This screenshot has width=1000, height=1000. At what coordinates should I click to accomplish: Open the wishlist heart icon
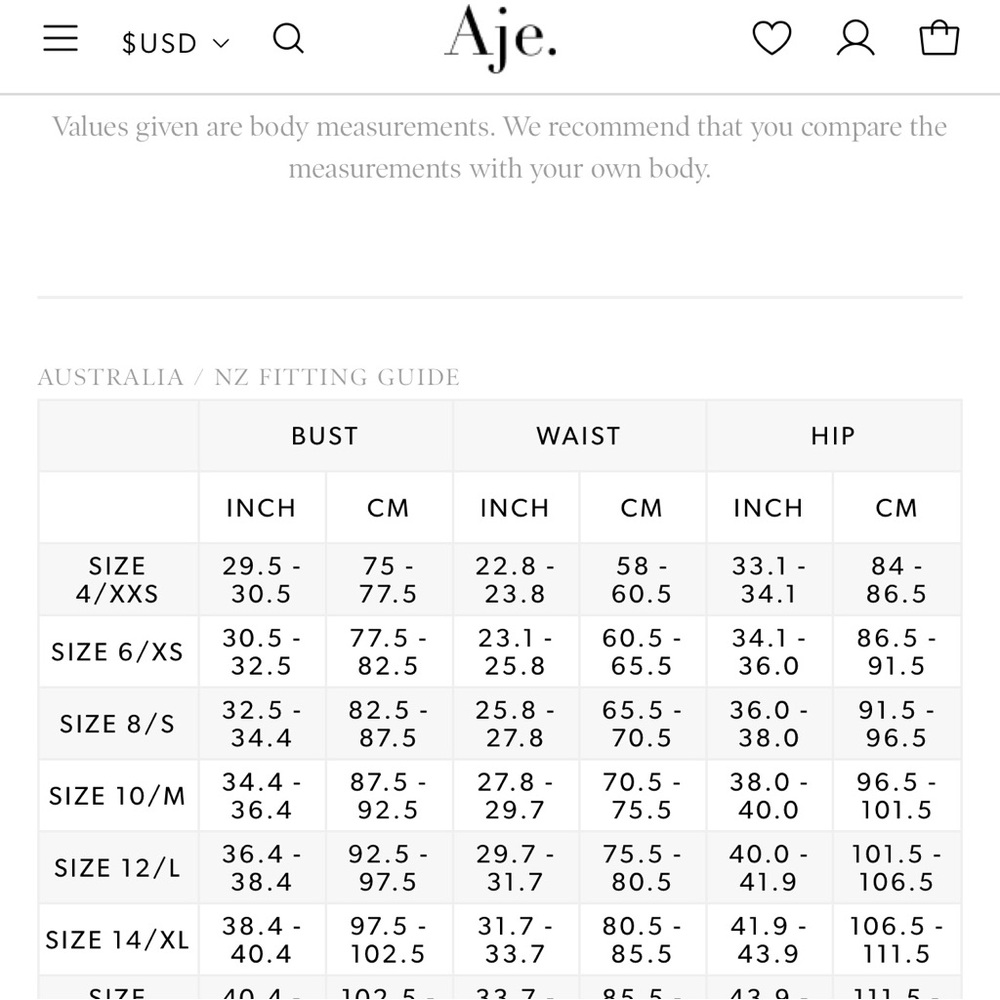772,38
